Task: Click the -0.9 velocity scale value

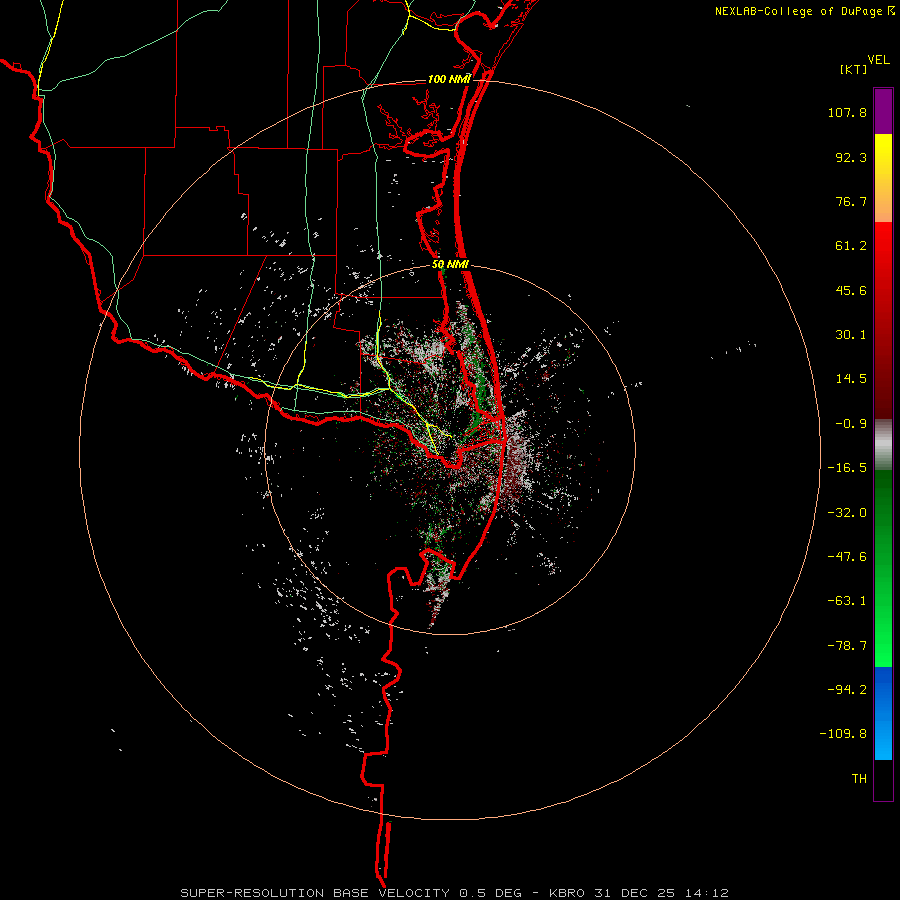Action: [x=851, y=424]
